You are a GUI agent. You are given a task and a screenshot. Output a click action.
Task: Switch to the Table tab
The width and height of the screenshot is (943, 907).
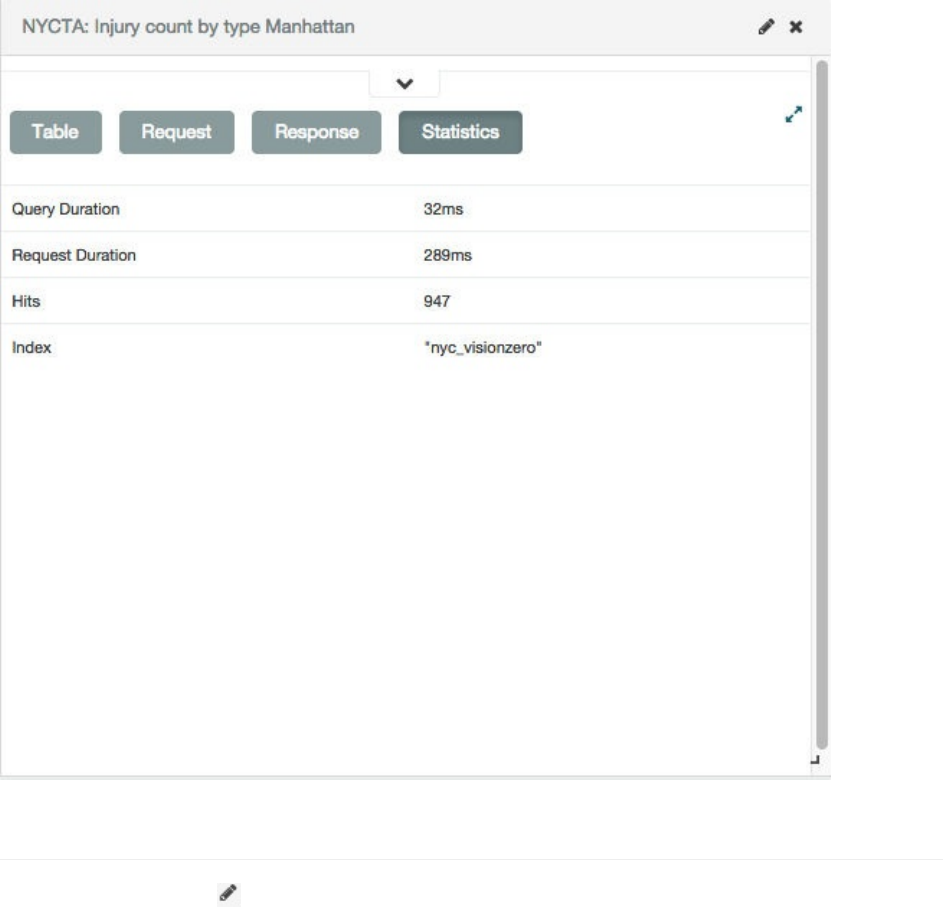tap(56, 132)
